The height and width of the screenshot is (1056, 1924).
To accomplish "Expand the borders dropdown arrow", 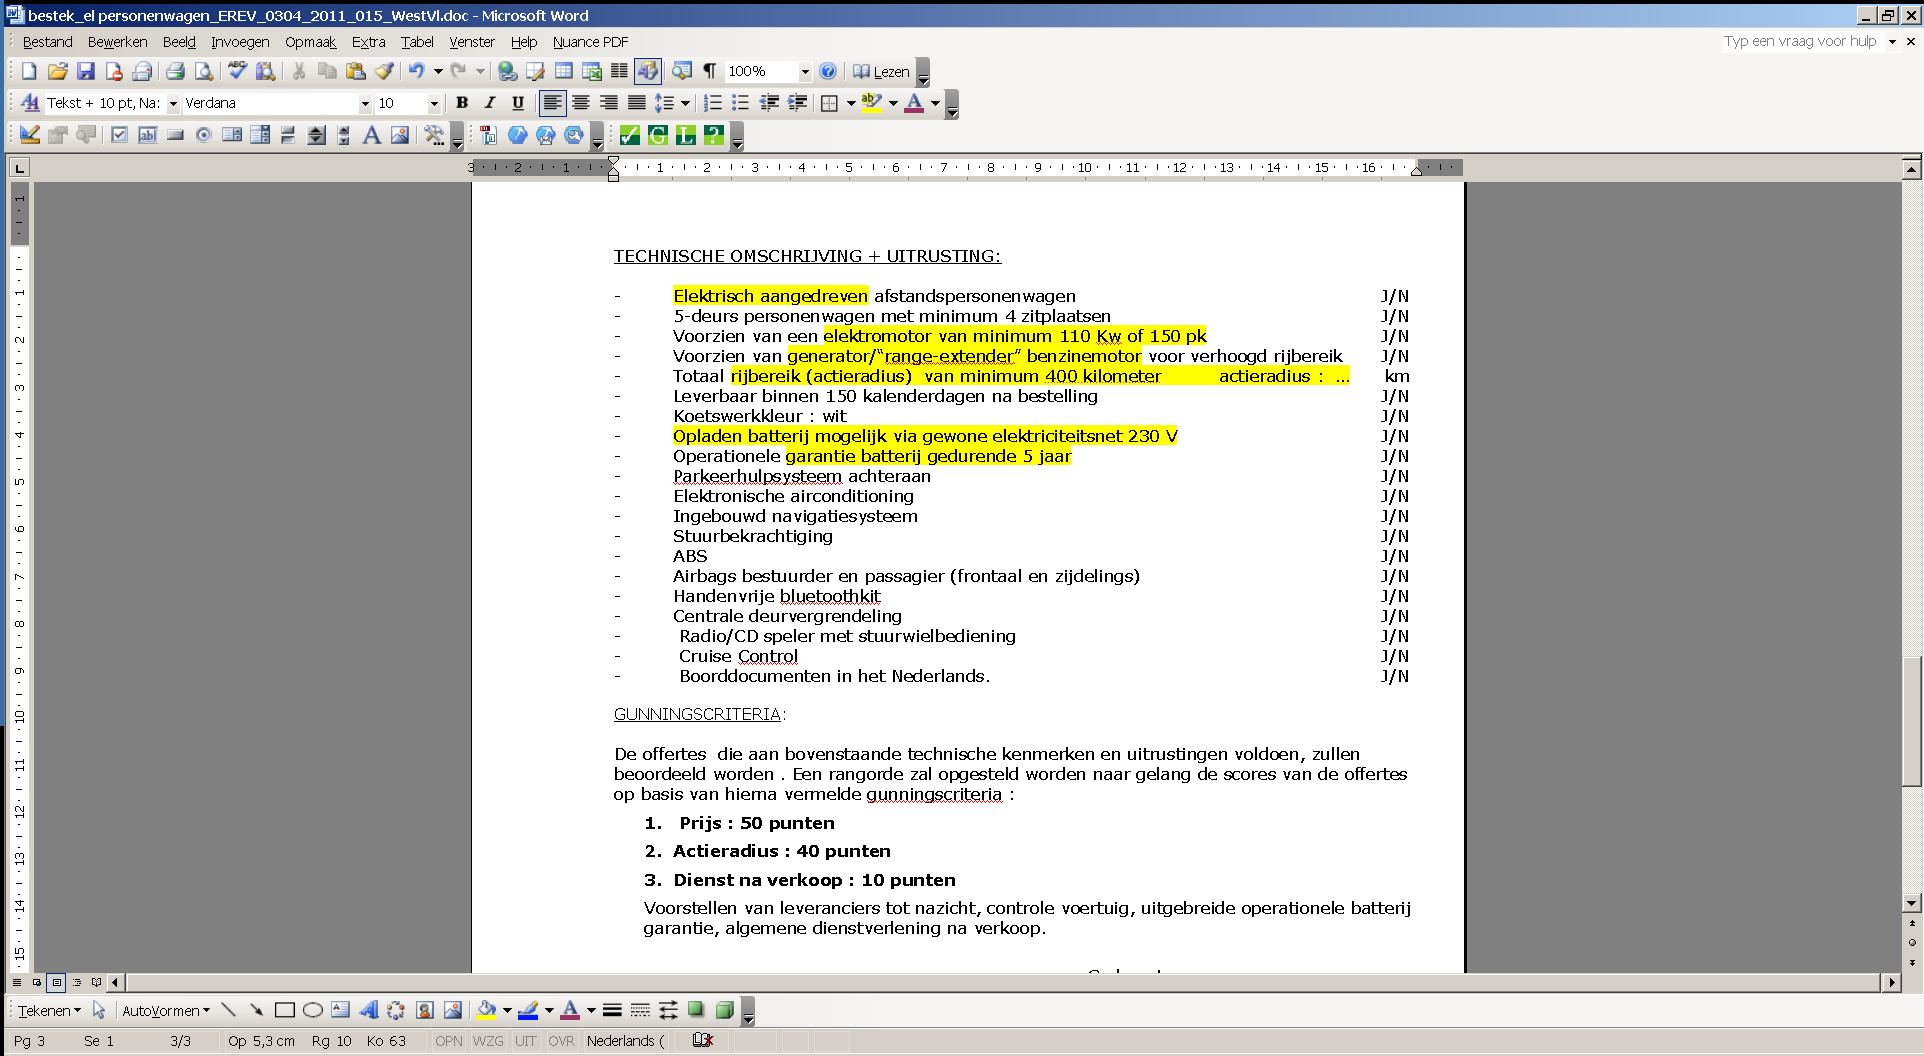I will 851,103.
